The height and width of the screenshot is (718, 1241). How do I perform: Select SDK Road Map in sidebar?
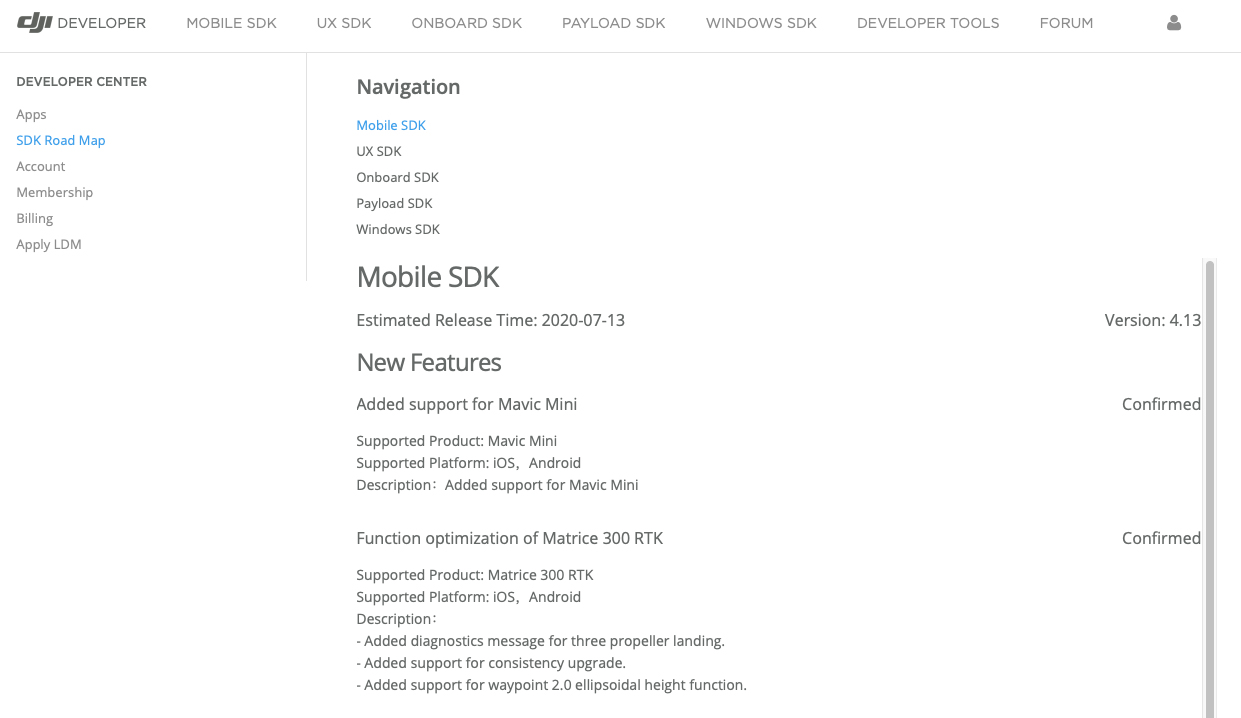click(x=61, y=140)
